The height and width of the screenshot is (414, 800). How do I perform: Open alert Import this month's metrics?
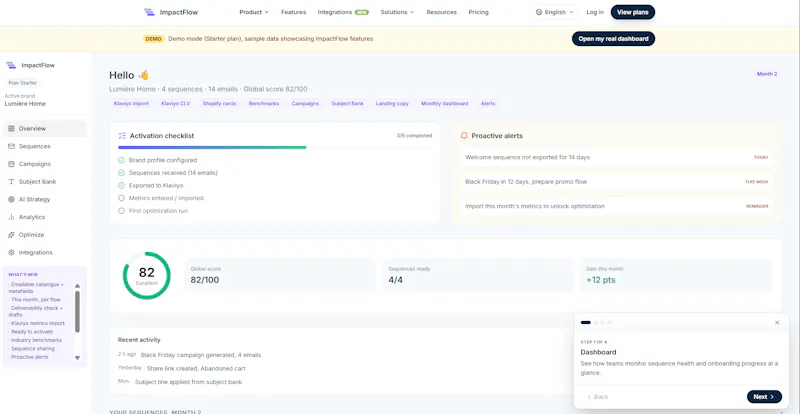(x=616, y=206)
